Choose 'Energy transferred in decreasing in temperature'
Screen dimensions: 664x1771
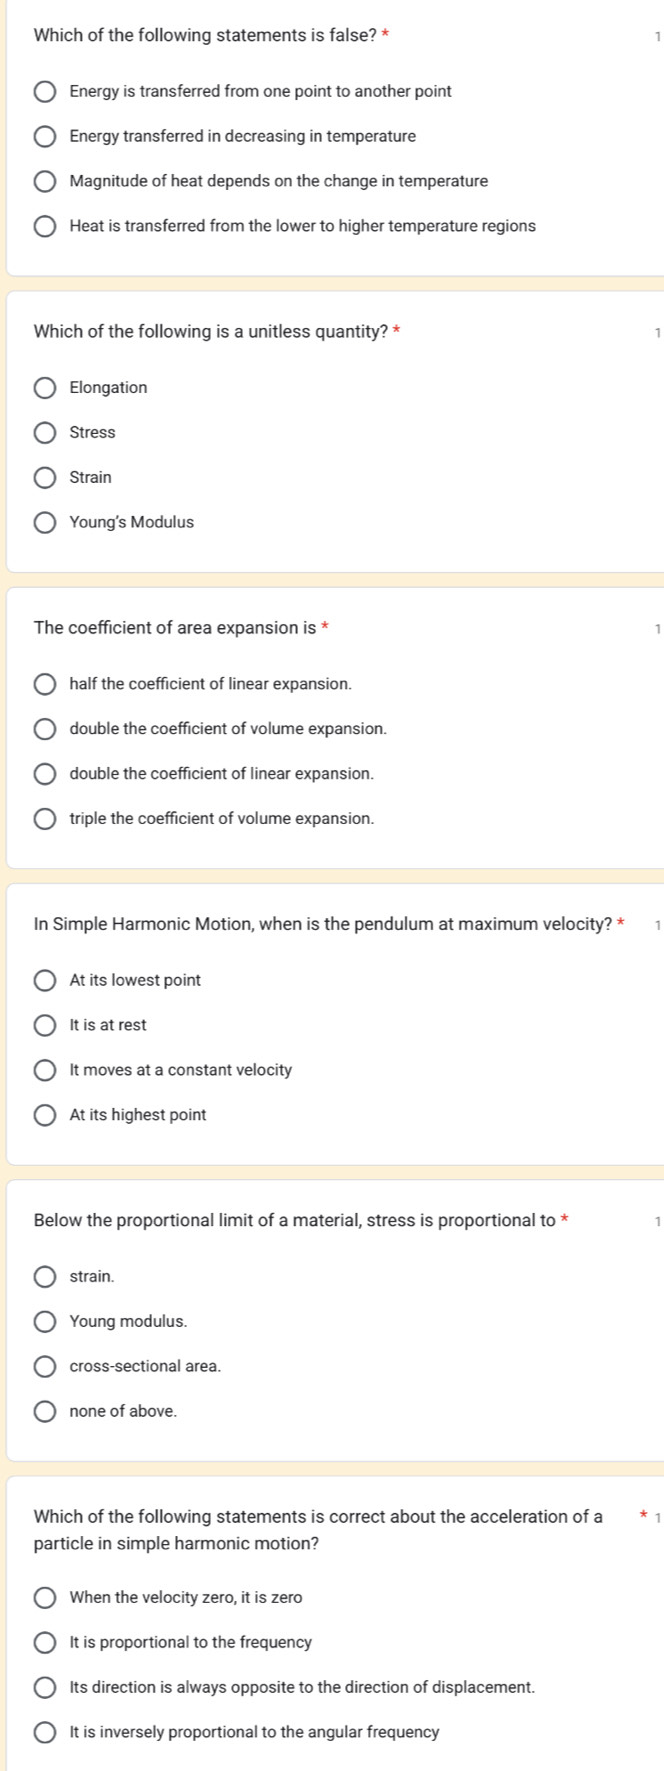(46, 137)
